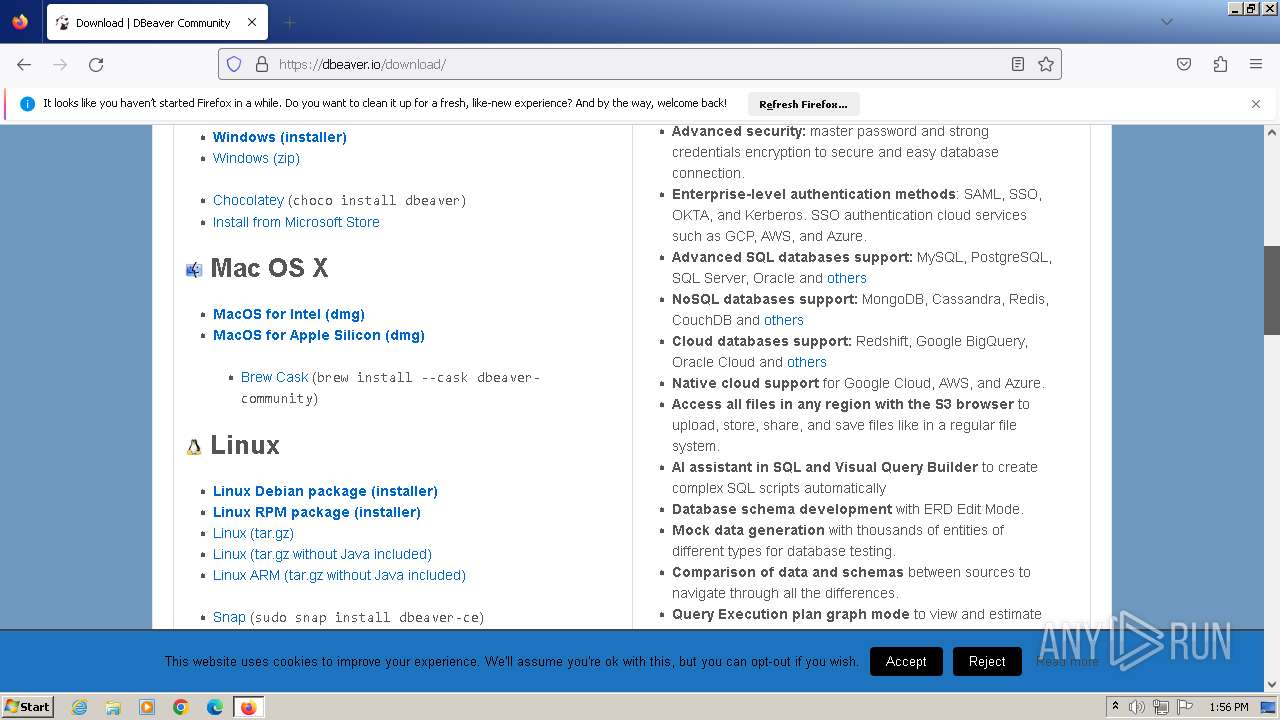Click the volume speaker tray icon

(x=1137, y=707)
